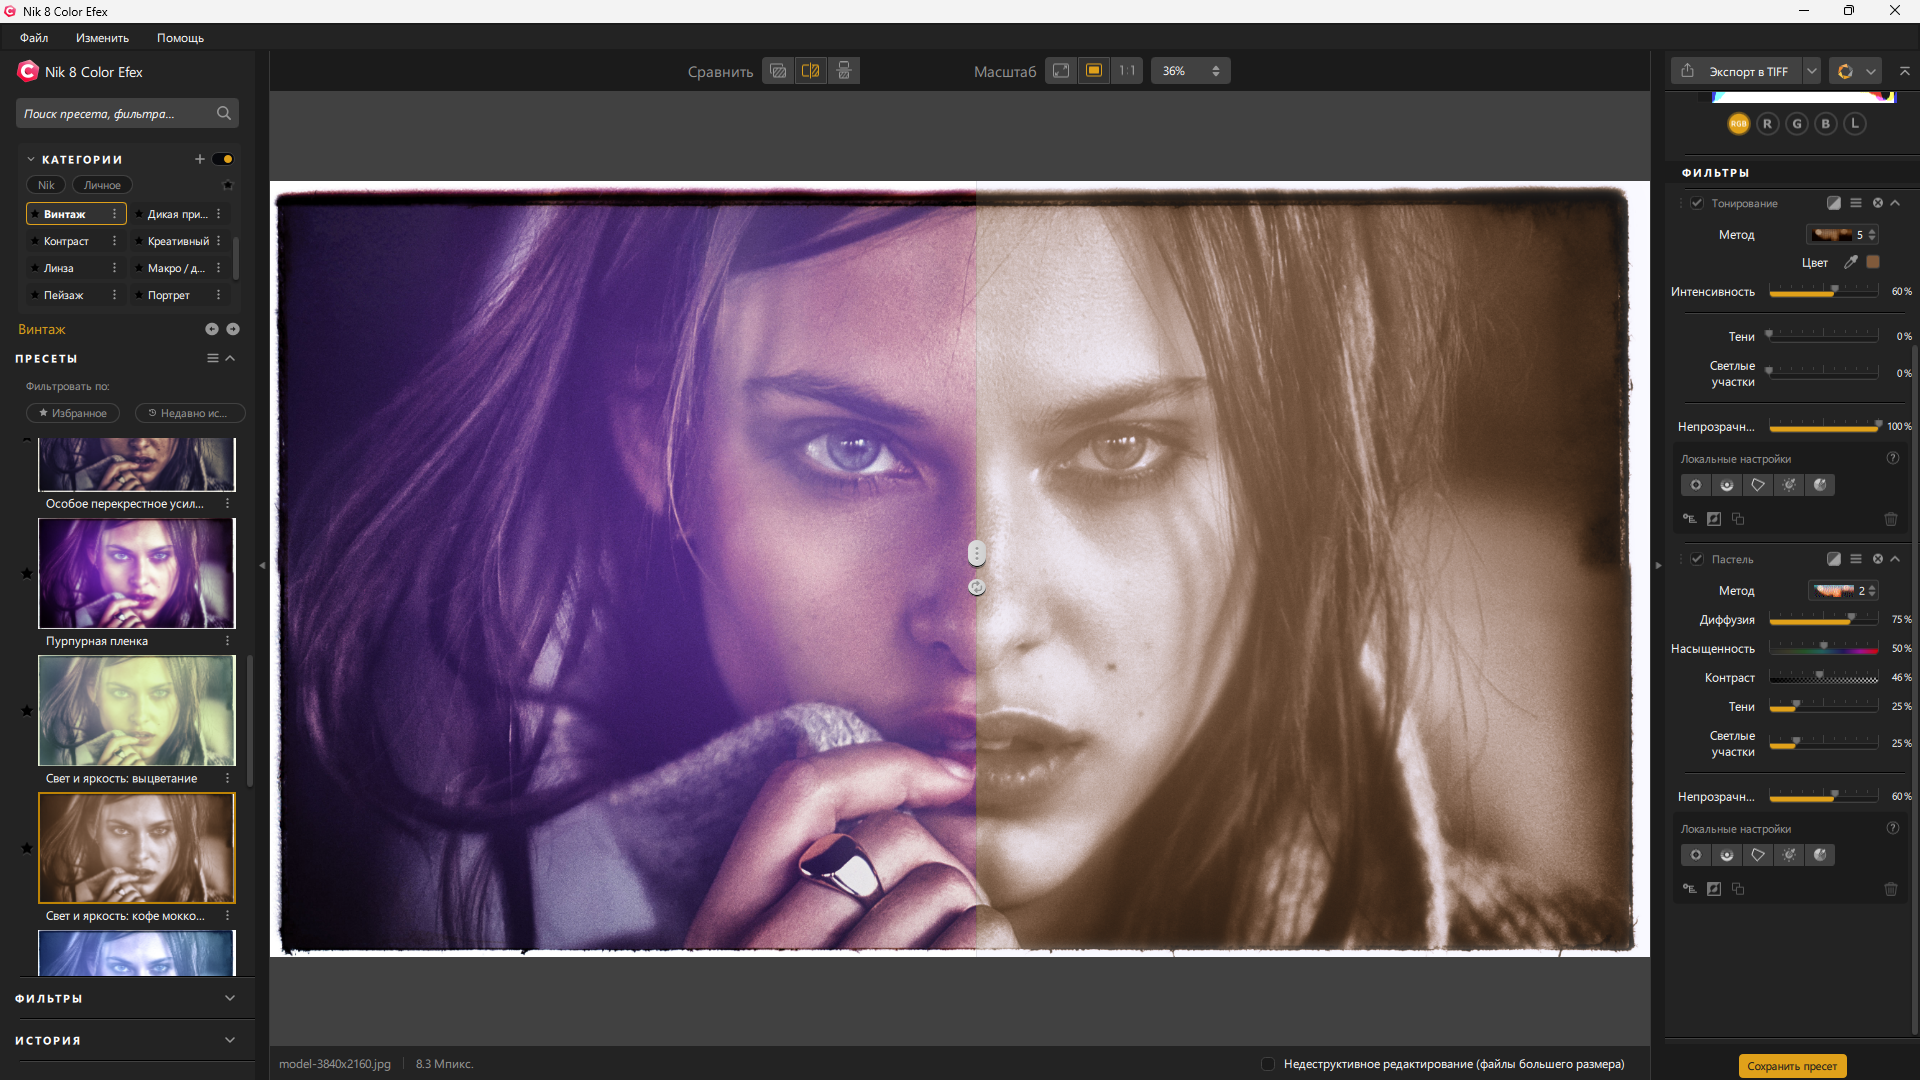
Task: Collapse the Тонирование filter panel
Action: 1895,203
